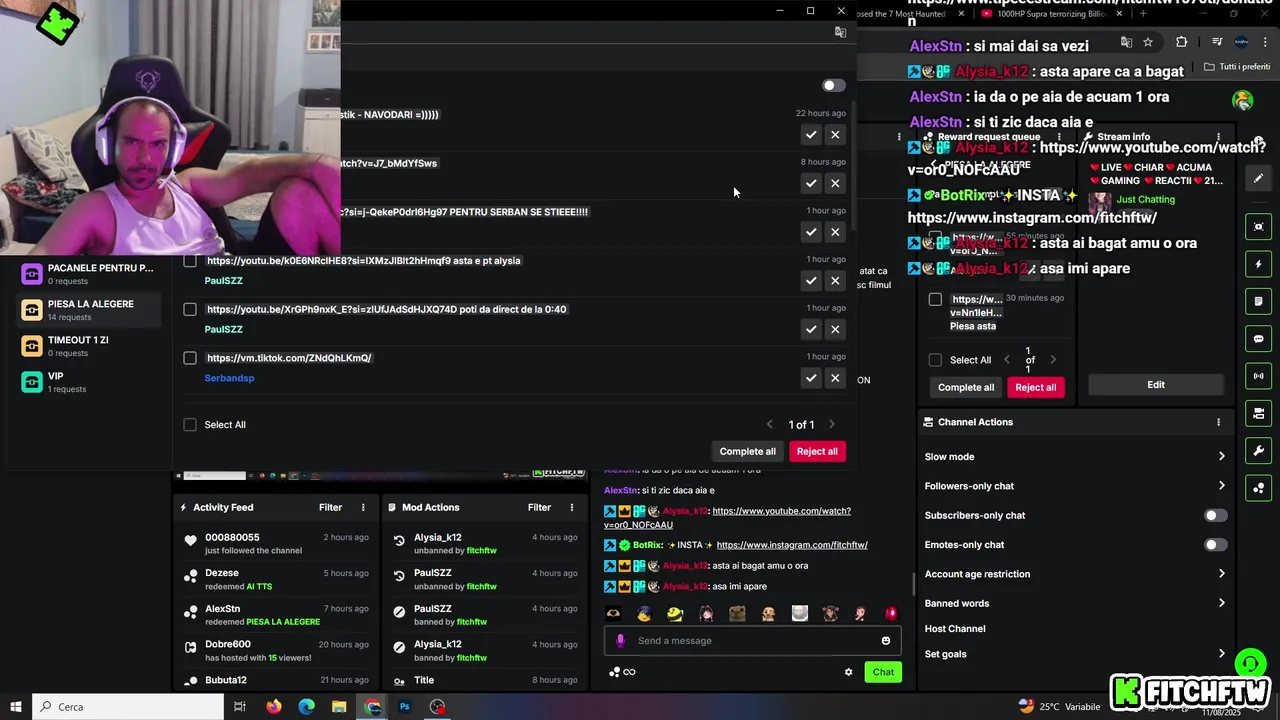This screenshot has height=720, width=1280.
Task: Reject Serbandsp's tiktok link request
Action: coord(835,378)
